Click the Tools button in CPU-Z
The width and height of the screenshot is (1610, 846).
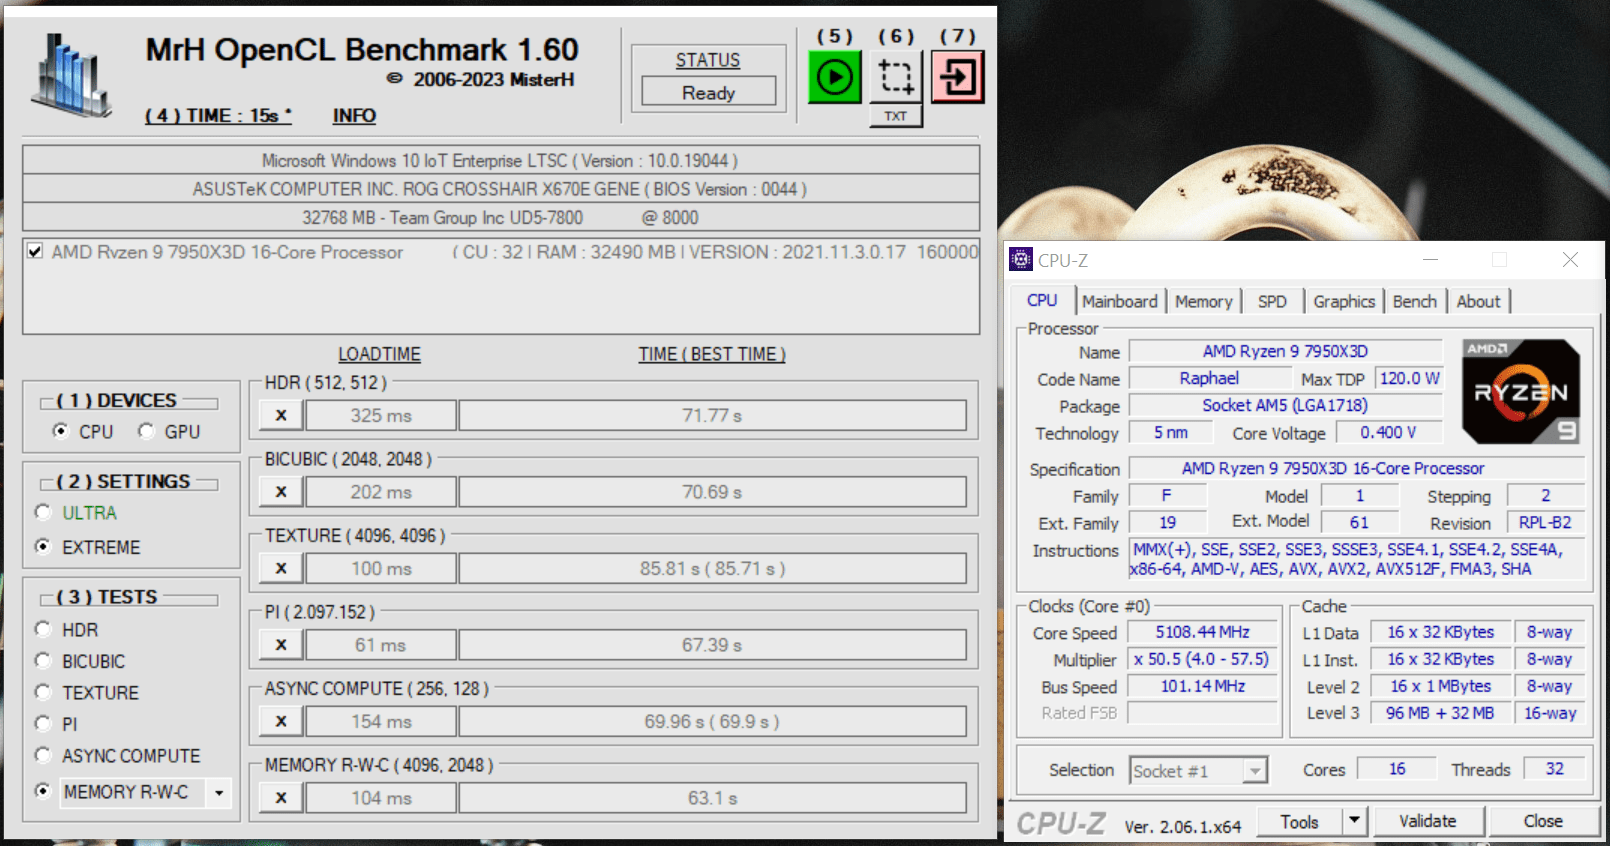(x=1299, y=822)
